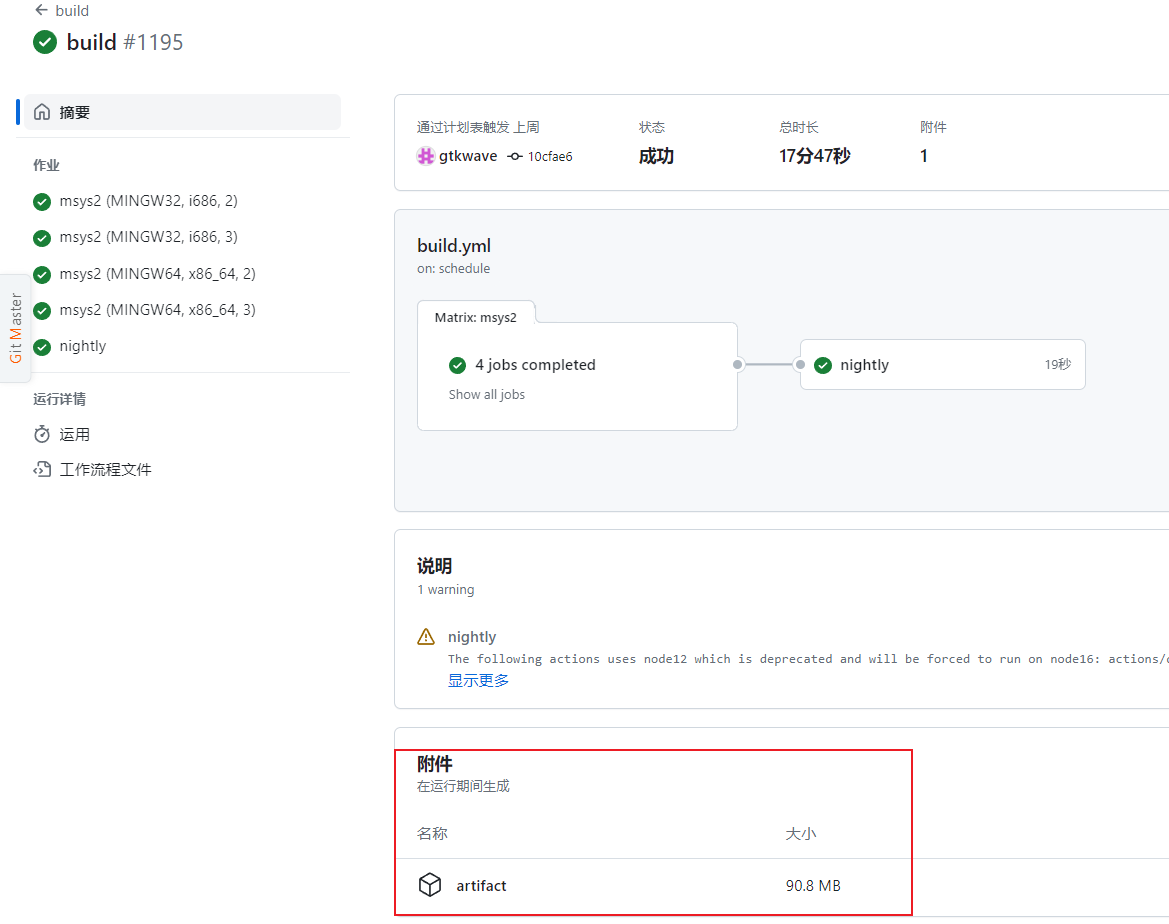Click the warning triangle next to nightly
The image size is (1169, 924).
[425, 636]
